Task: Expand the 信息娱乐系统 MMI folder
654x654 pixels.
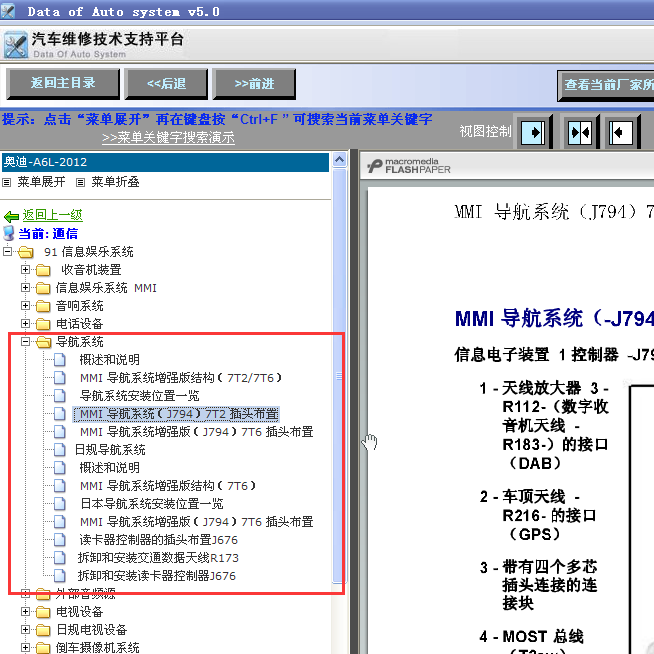Action: tap(25, 288)
